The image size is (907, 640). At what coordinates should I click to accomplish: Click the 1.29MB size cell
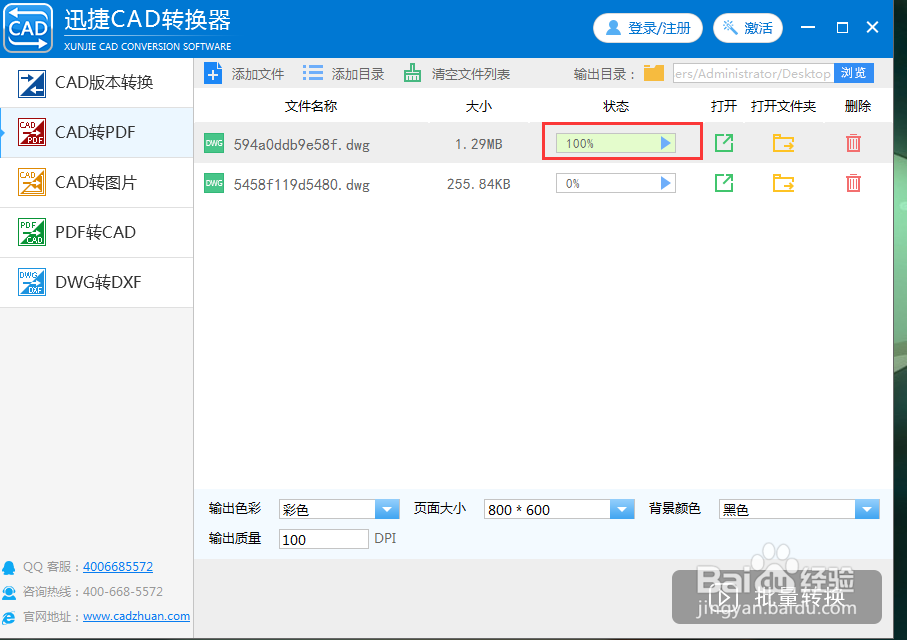(478, 144)
